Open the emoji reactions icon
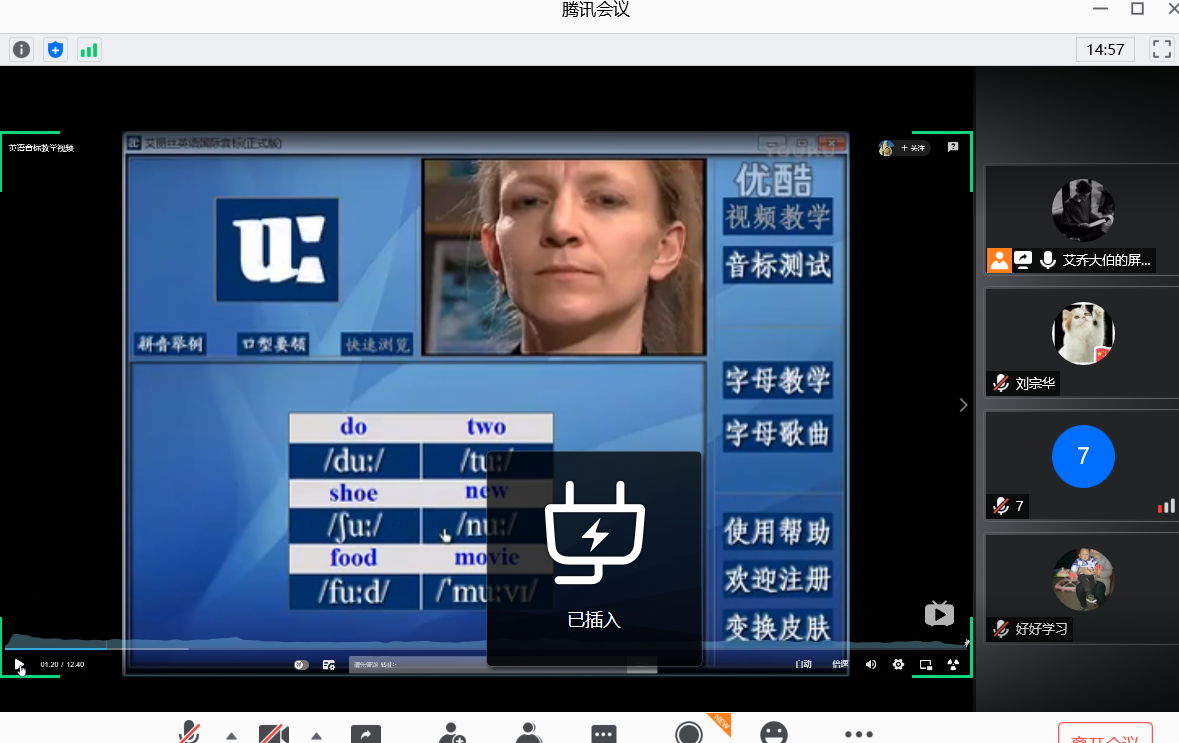The image size is (1179, 743). click(773, 734)
